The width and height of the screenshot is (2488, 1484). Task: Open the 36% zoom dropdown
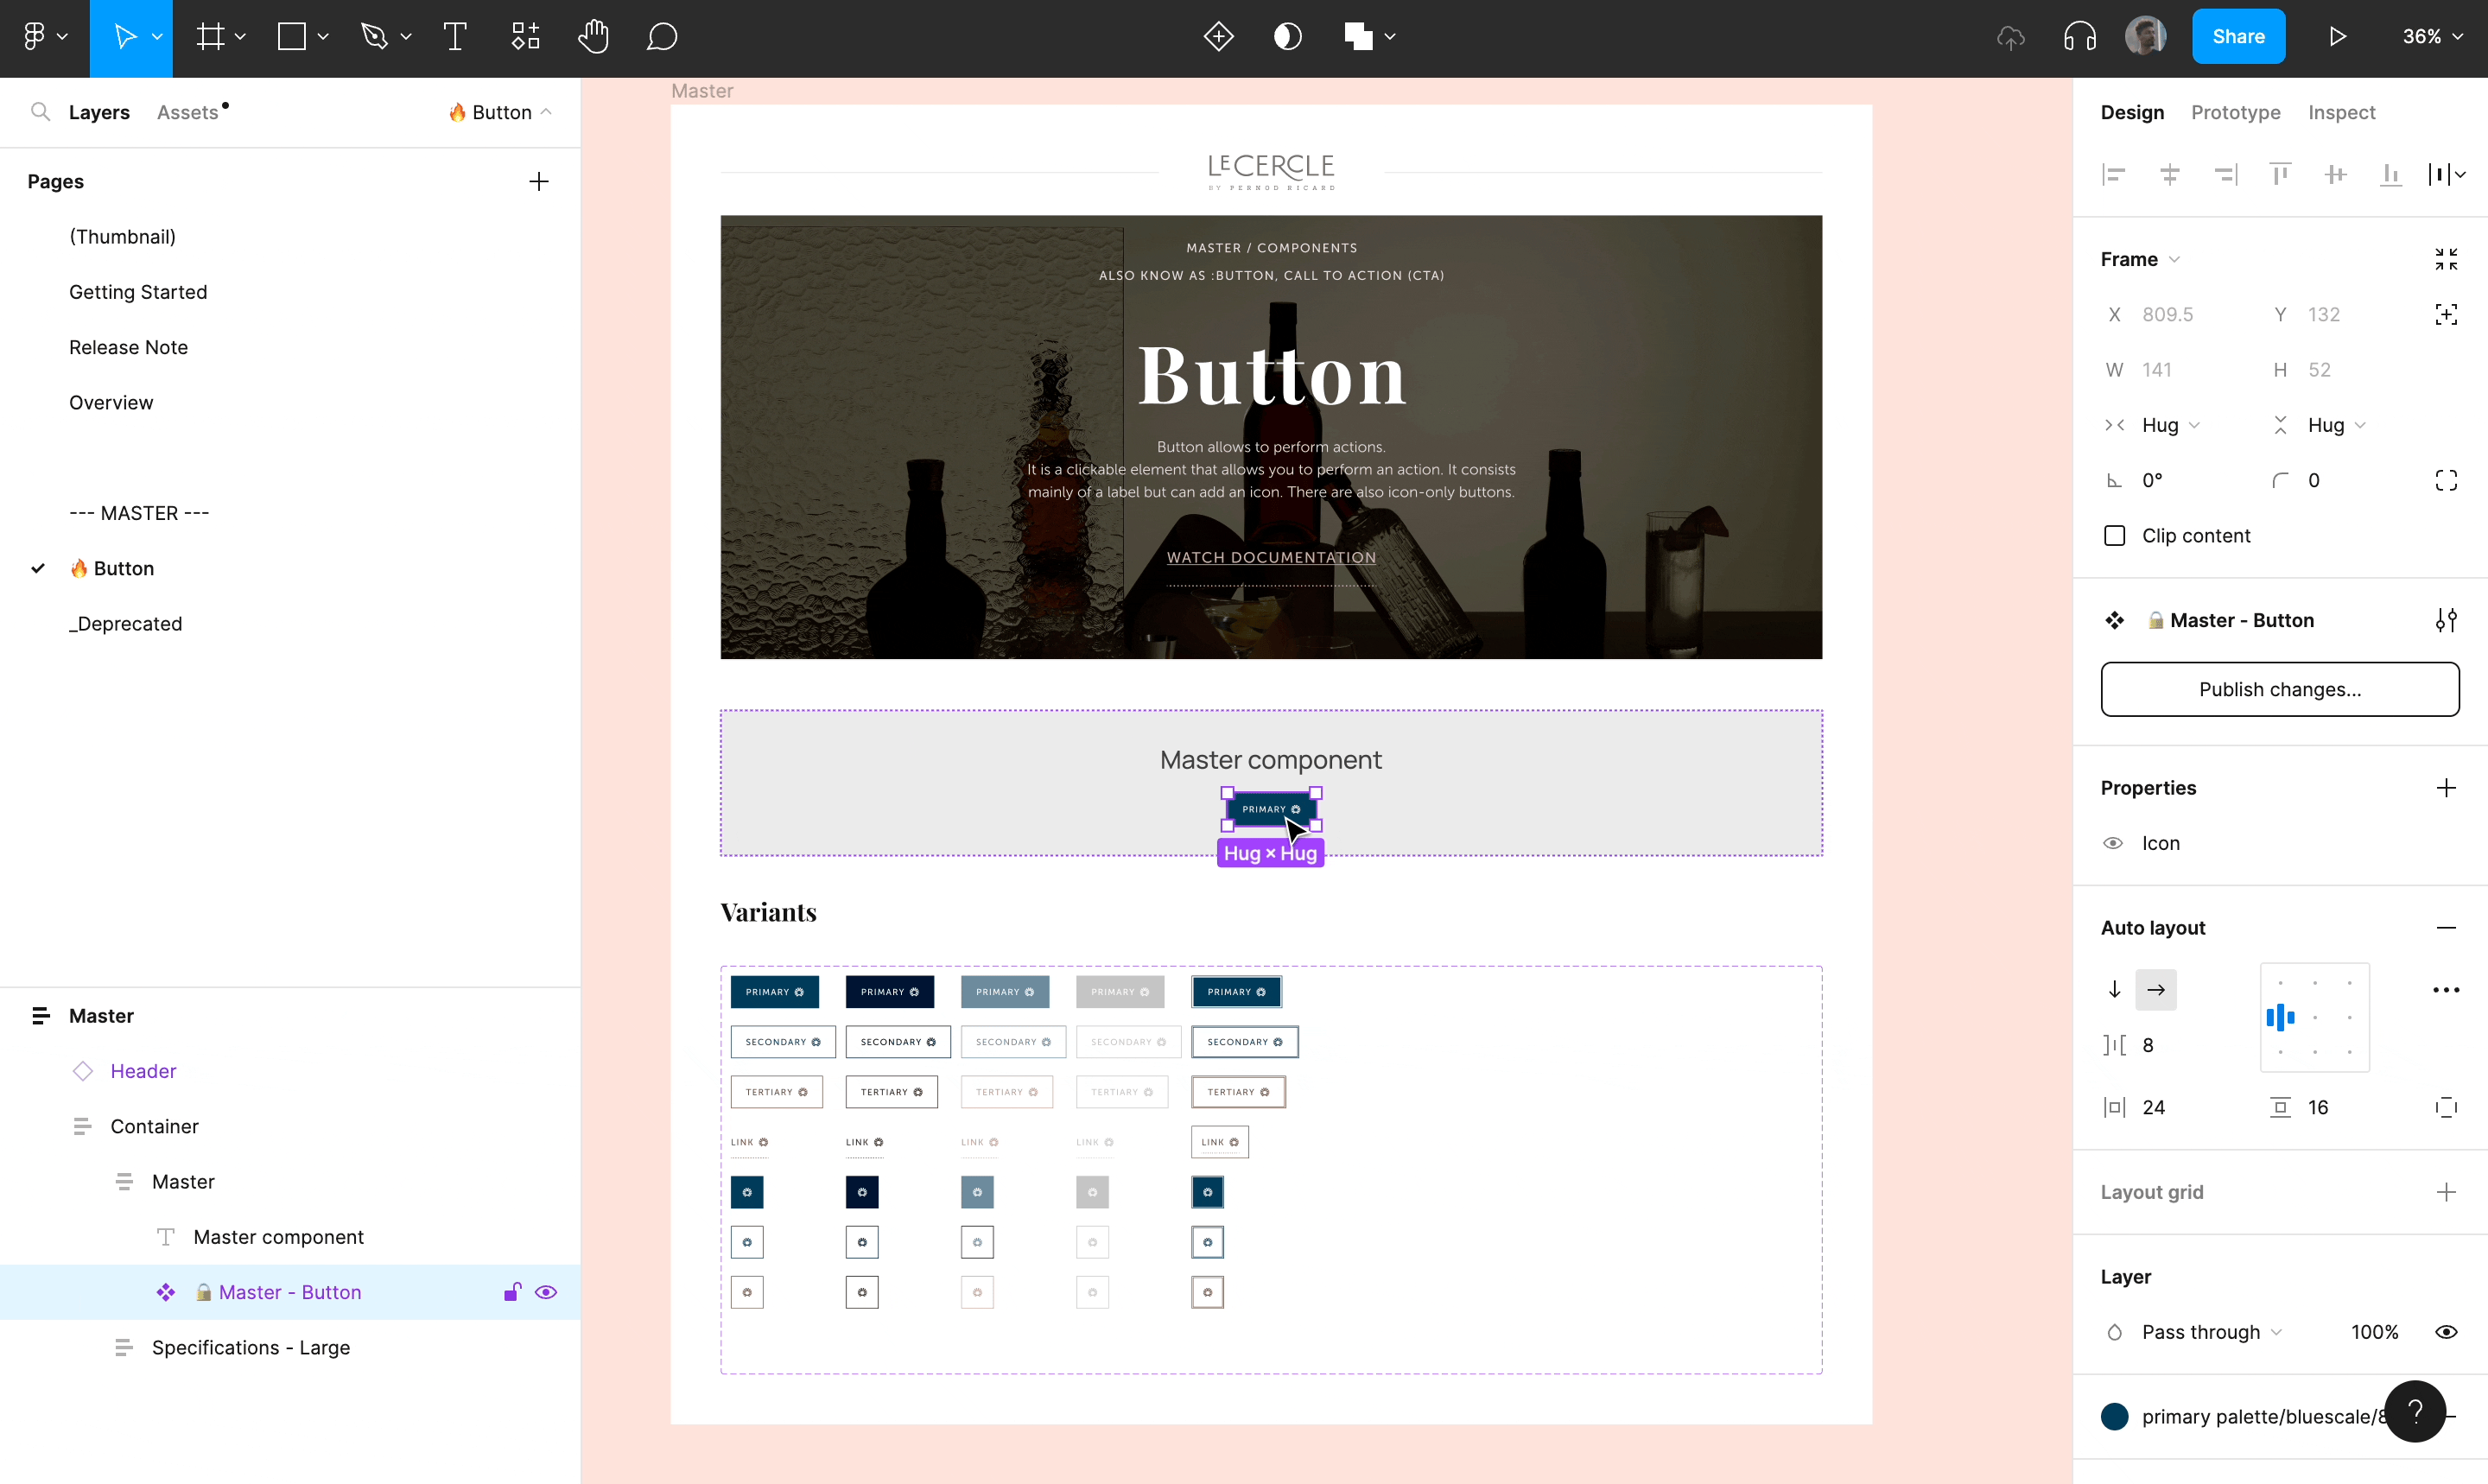point(2432,37)
